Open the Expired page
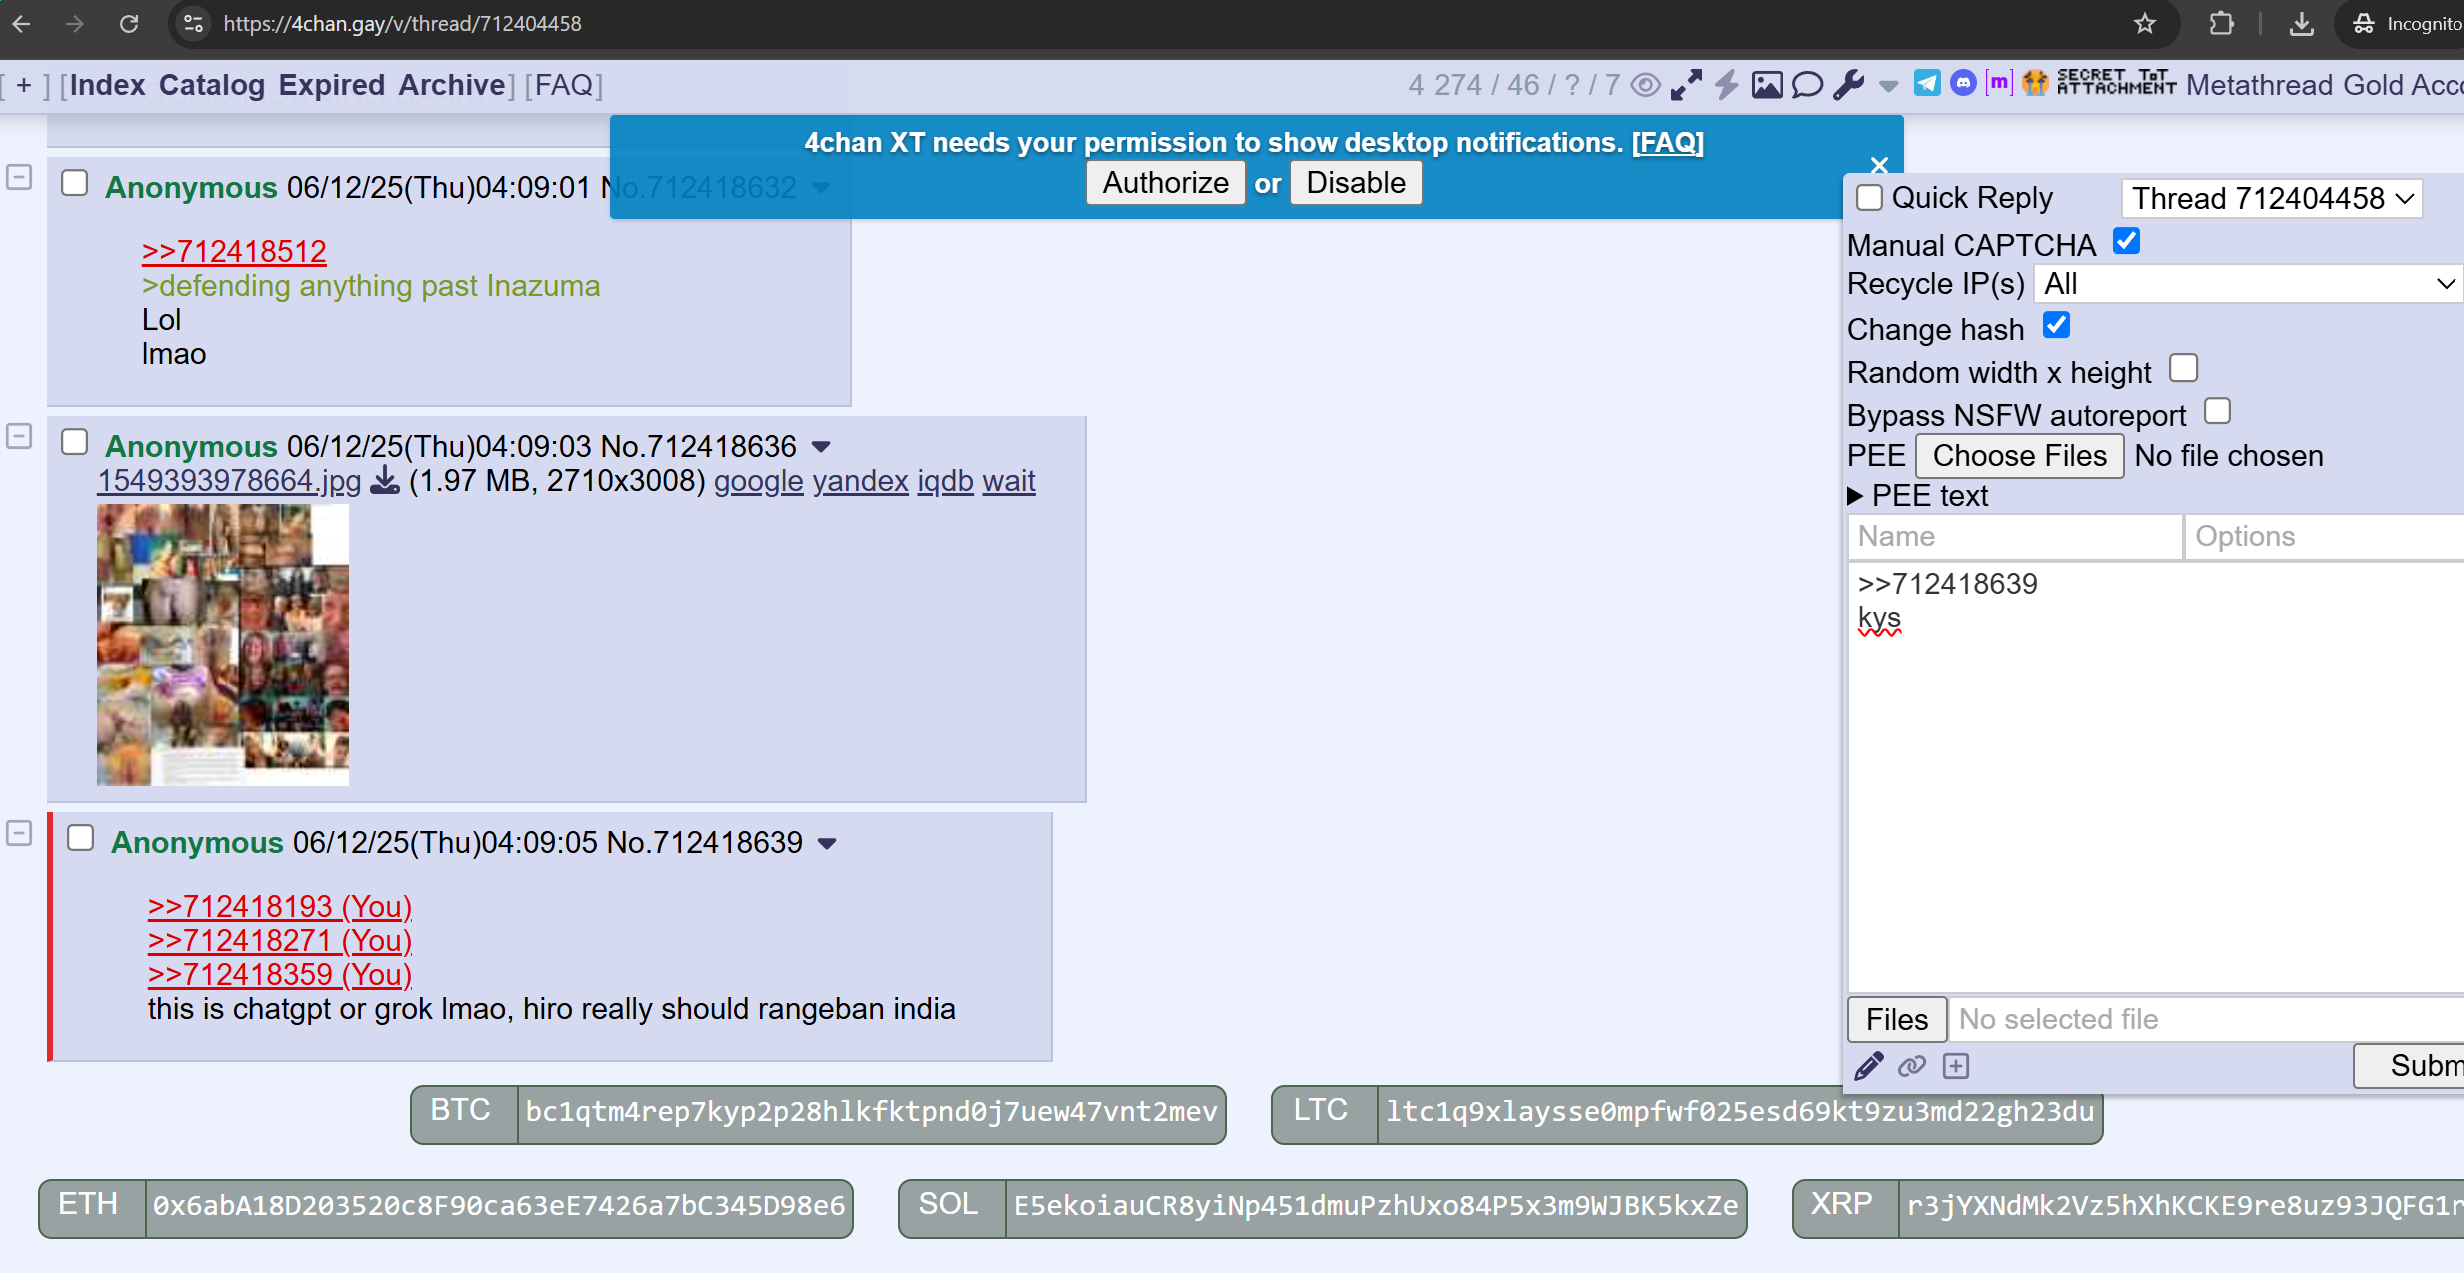The image size is (2464, 1273). click(331, 85)
